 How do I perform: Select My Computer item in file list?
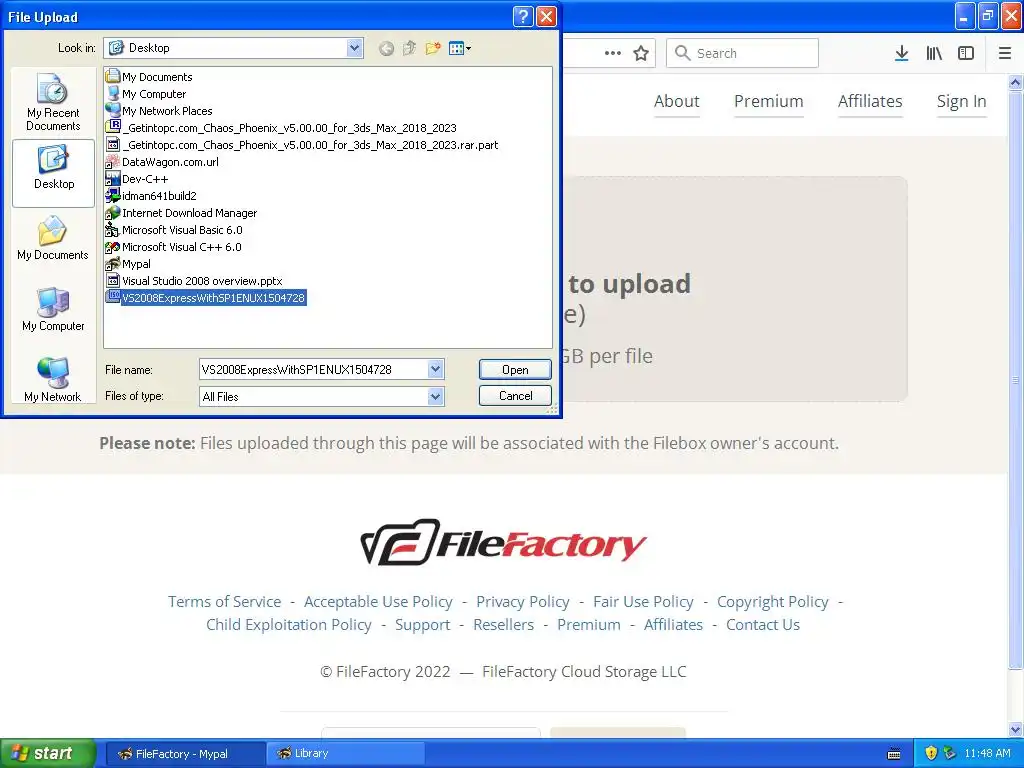pyautogui.click(x=146, y=94)
